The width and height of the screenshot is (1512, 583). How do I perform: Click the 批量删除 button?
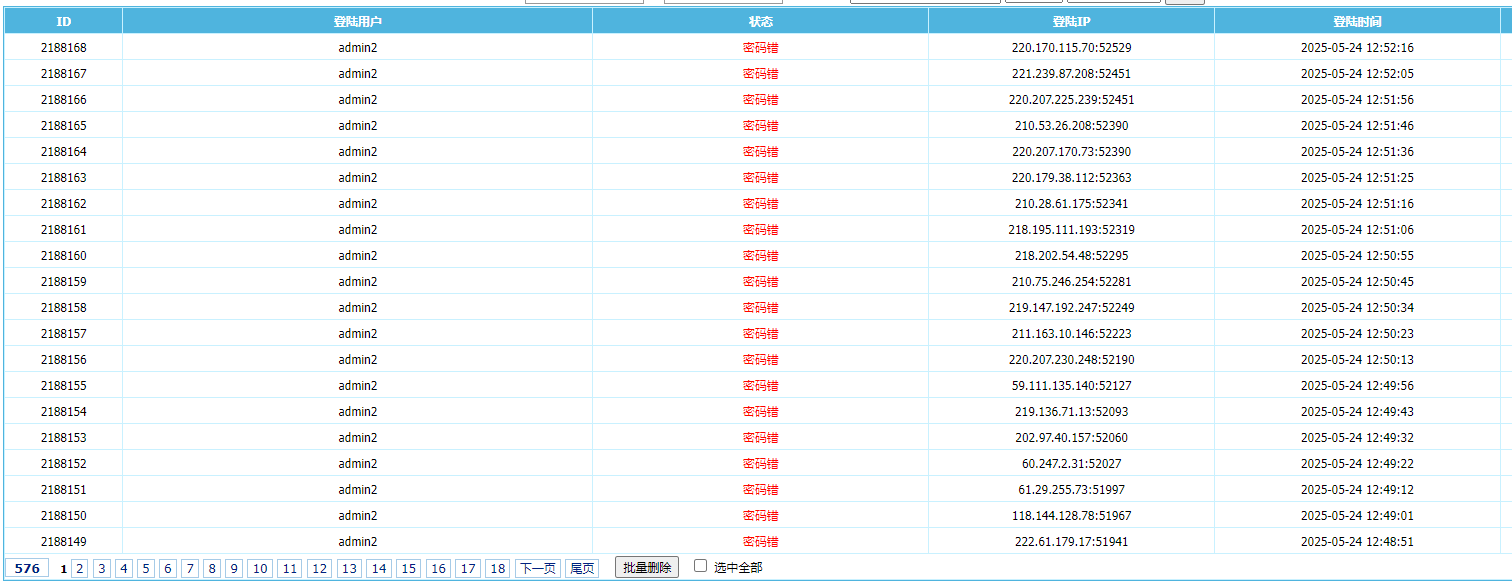[646, 567]
